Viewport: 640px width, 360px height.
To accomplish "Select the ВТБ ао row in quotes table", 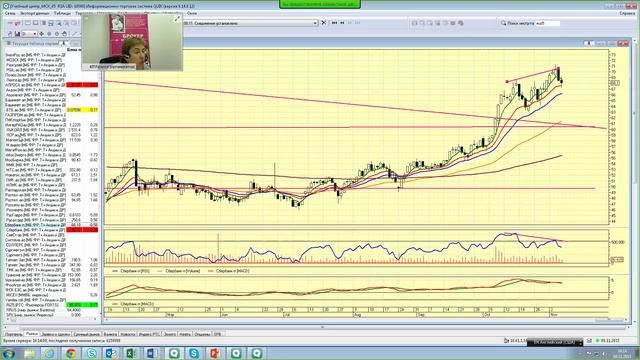I will (x=52, y=110).
